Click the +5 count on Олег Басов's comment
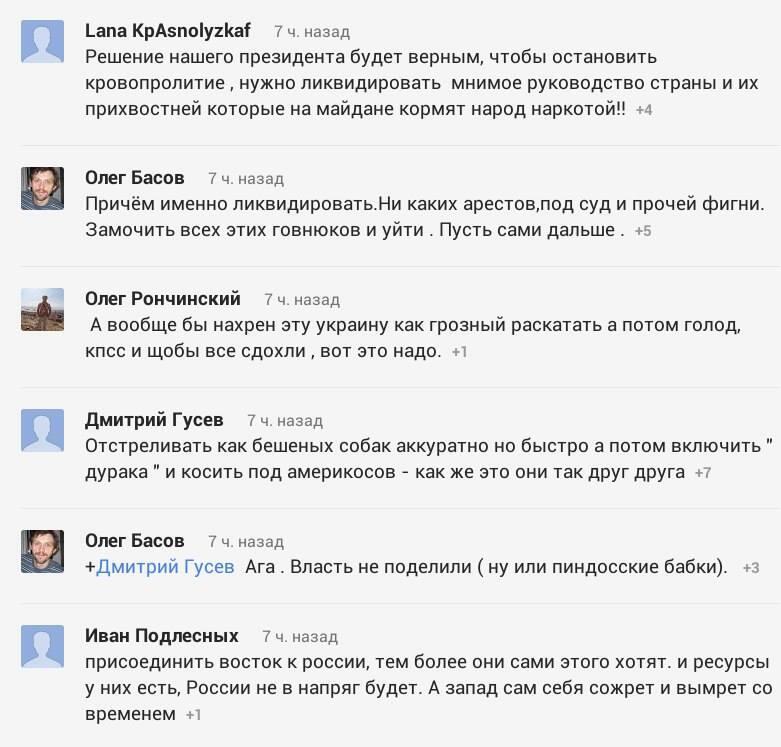The image size is (781, 747). point(643,231)
